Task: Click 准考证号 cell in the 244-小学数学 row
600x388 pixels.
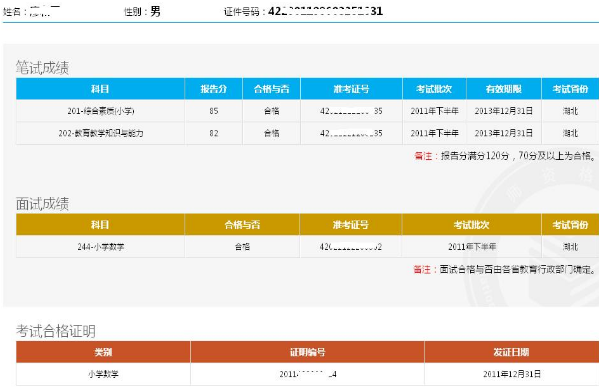Action: pos(351,247)
